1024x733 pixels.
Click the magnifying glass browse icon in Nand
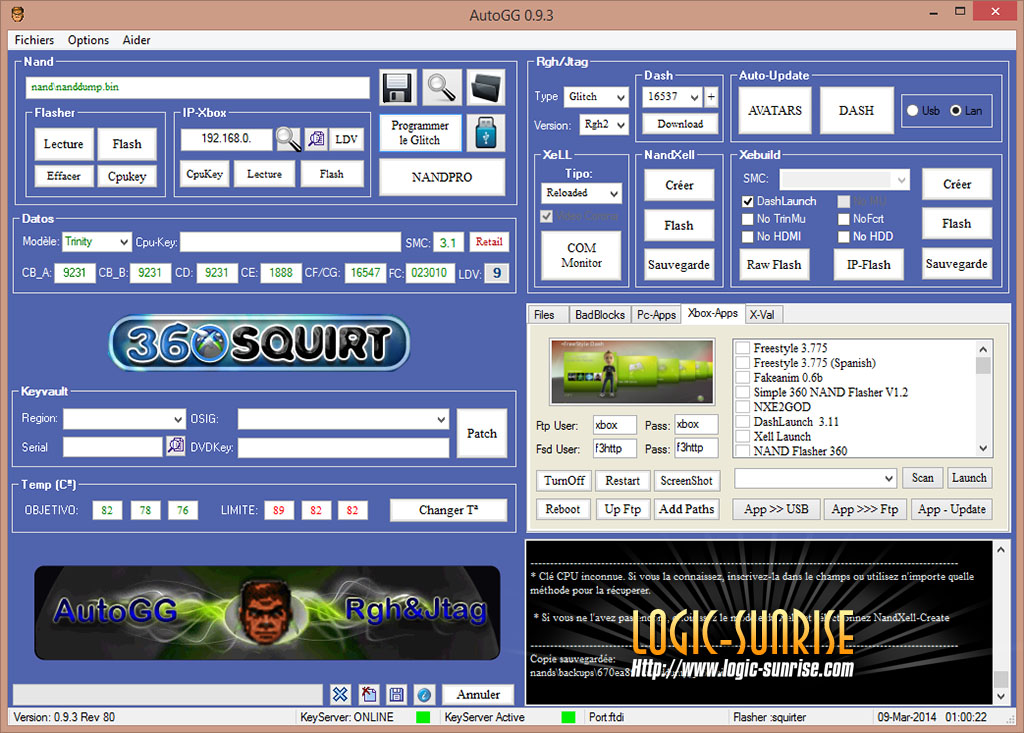point(441,88)
